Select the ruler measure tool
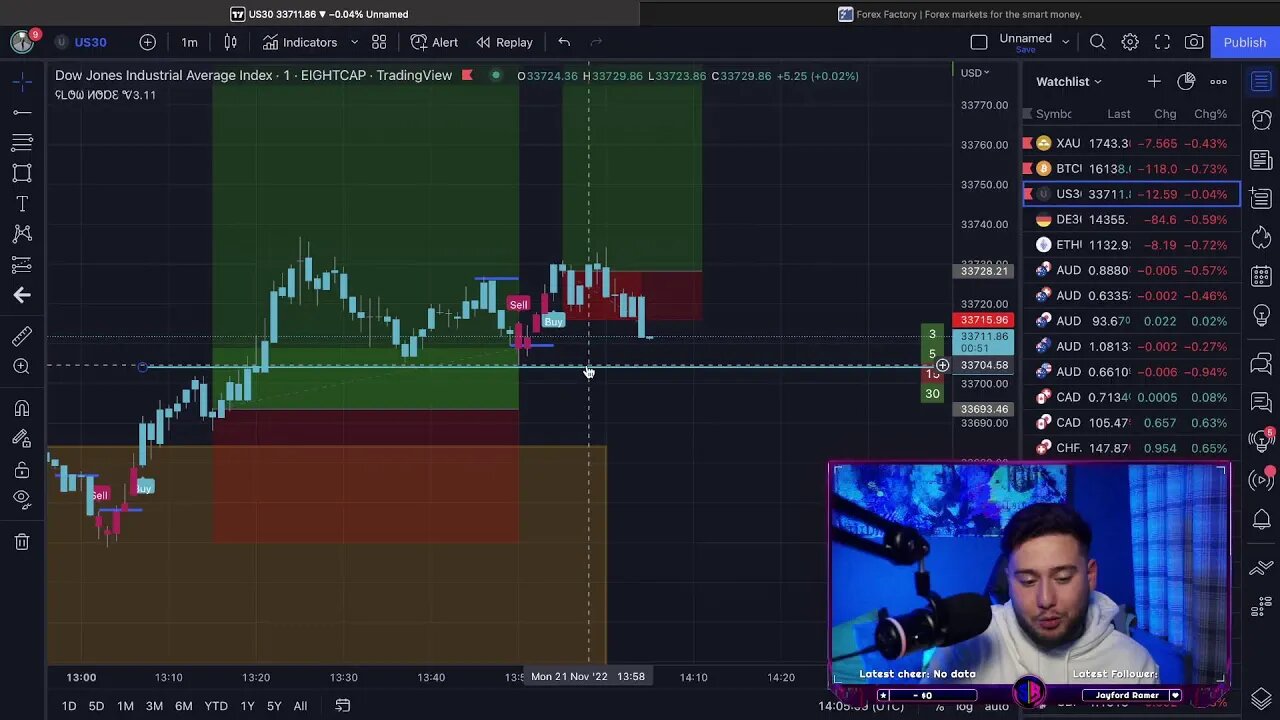Viewport: 1280px width, 720px height. click(x=22, y=336)
